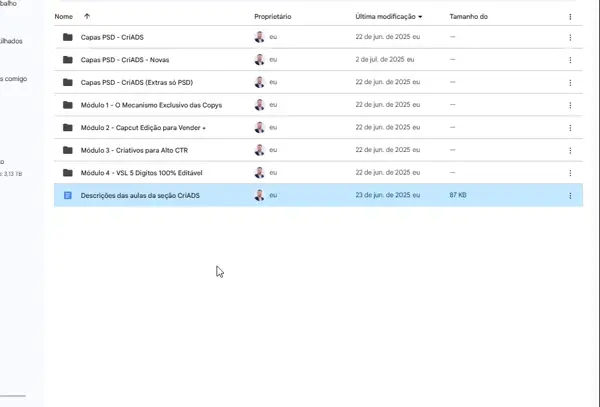Click the Google Docs icon of Descrições file
The width and height of the screenshot is (600, 407).
click(x=68, y=195)
